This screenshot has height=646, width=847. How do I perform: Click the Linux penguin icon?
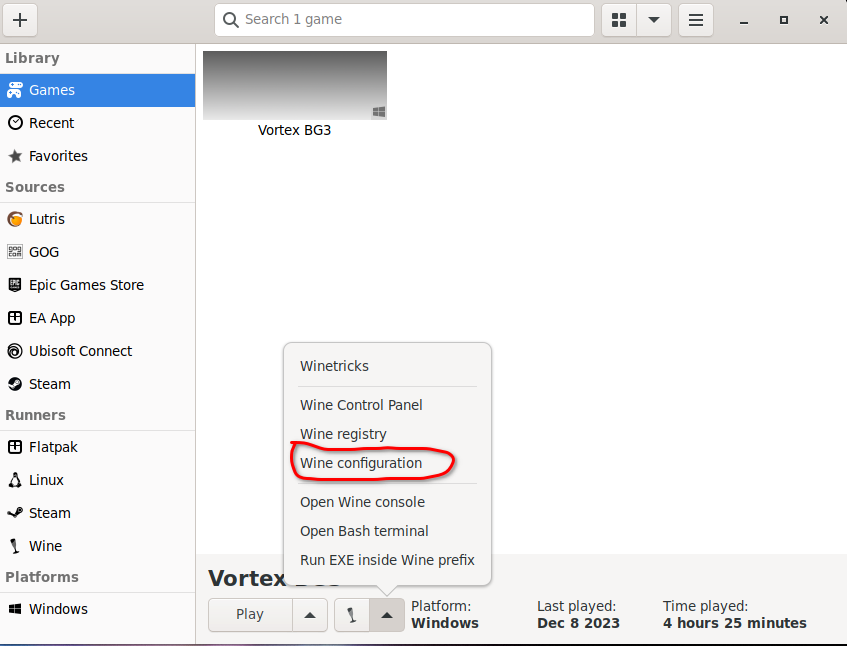pyautogui.click(x=15, y=480)
